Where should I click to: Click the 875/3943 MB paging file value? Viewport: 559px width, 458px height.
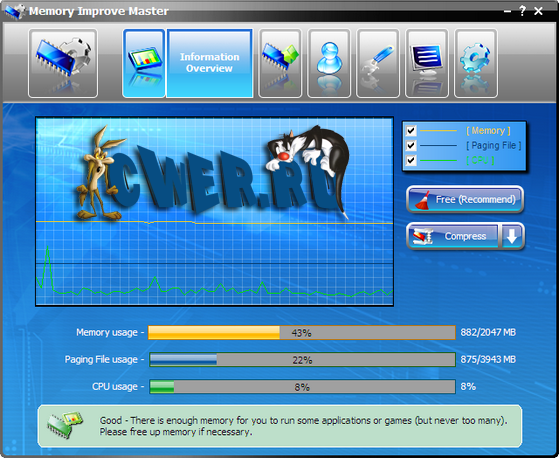(488, 359)
